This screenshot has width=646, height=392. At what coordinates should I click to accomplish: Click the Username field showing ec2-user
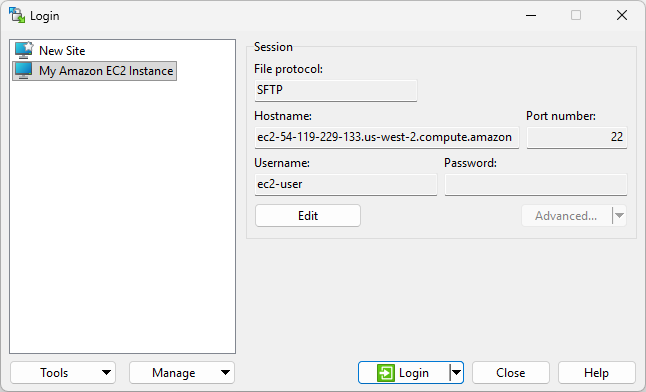(346, 184)
